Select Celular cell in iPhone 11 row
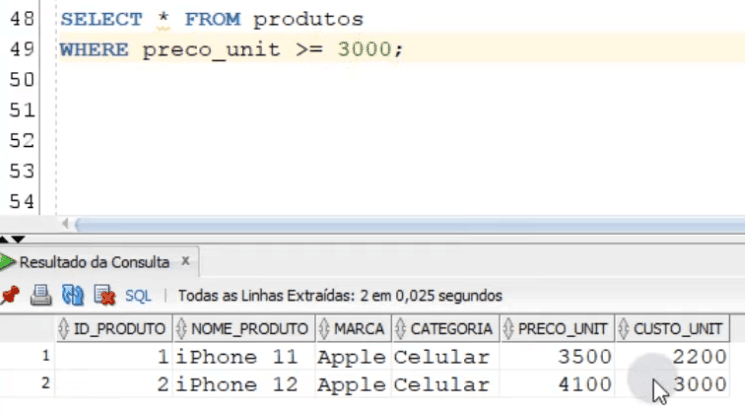745x416 pixels. click(445, 357)
